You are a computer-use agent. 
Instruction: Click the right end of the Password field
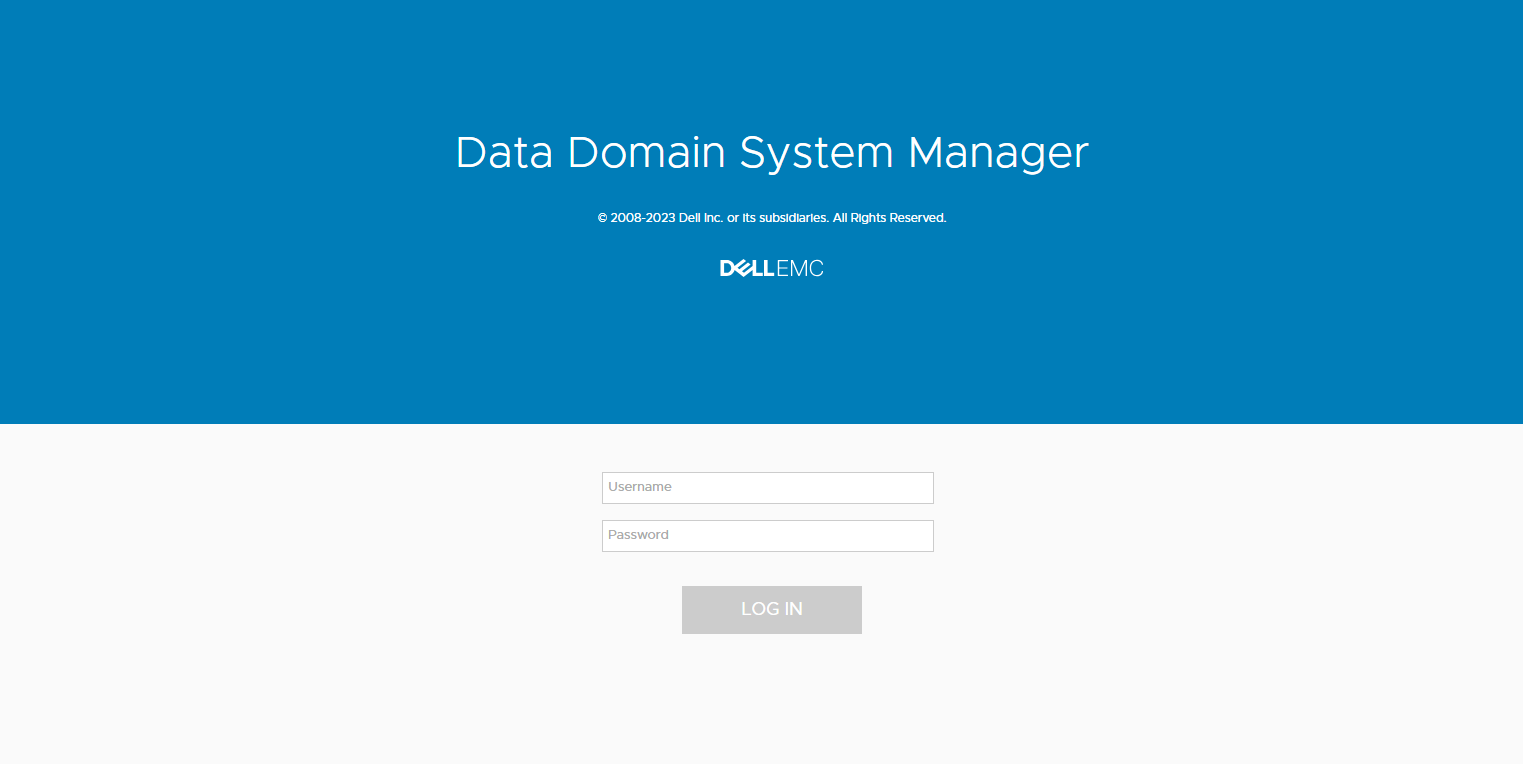(x=920, y=536)
